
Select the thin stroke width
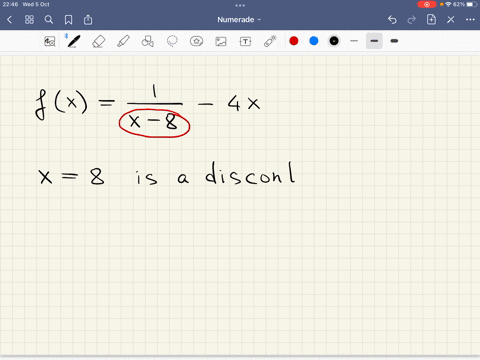[354, 41]
